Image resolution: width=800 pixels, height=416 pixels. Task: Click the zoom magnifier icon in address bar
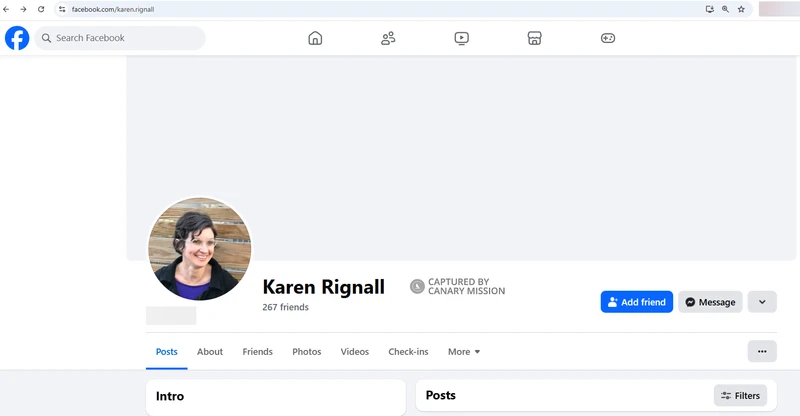coord(725,9)
